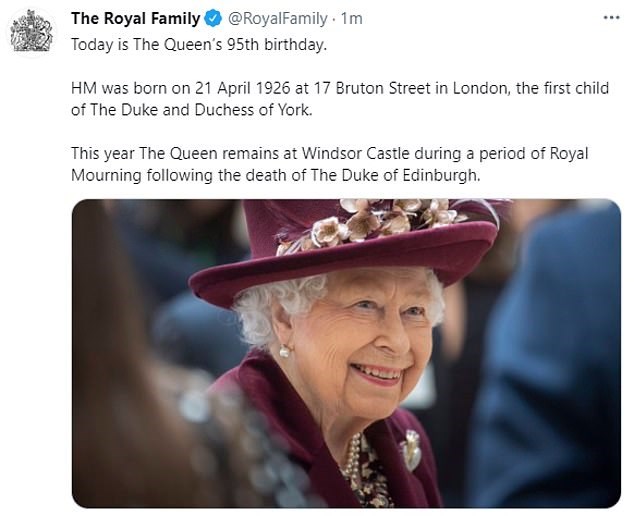Click the brooch on the Queen's coat
This screenshot has width=634, height=516.
[x=411, y=449]
